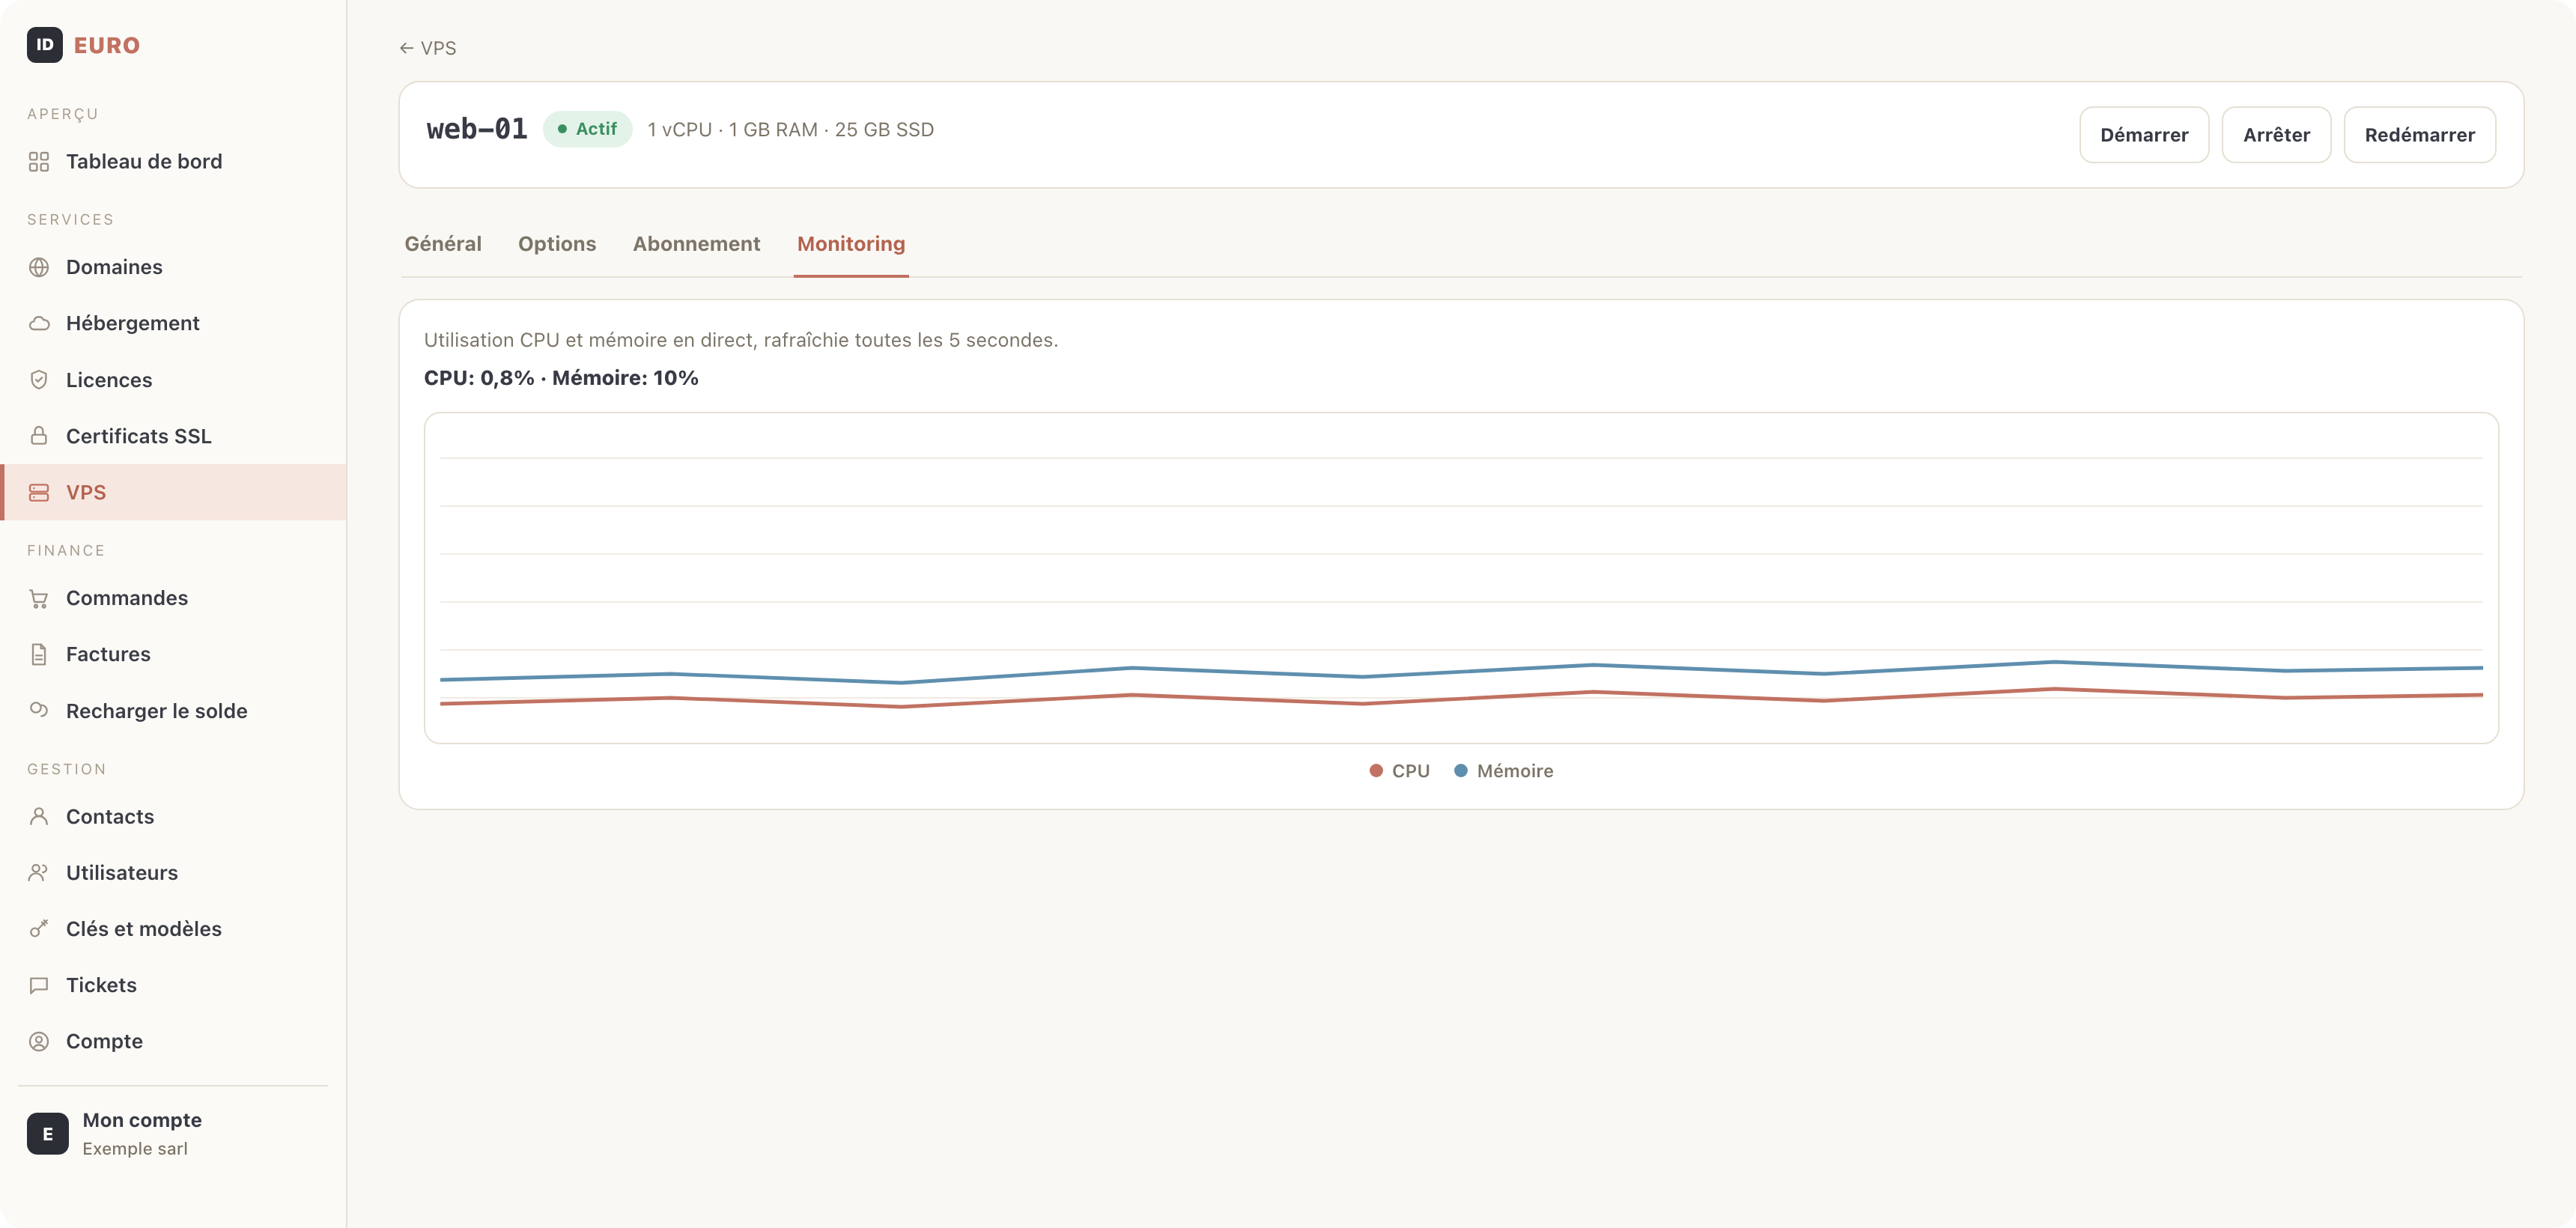Open Recharger le solde page
2576x1228 pixels.
(x=174, y=710)
